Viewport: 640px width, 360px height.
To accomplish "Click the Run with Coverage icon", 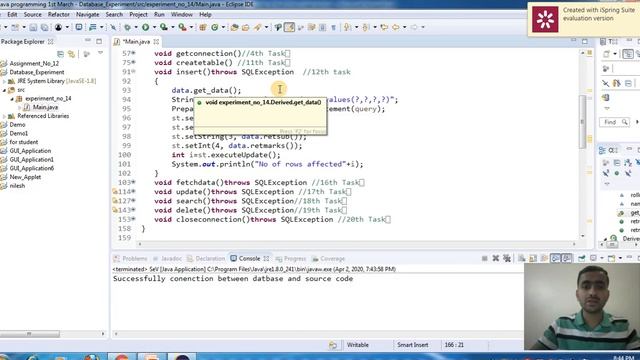I will (x=163, y=27).
